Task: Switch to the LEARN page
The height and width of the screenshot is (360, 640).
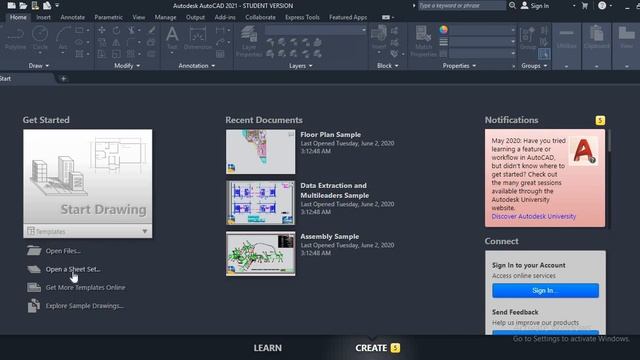Action: [267, 348]
